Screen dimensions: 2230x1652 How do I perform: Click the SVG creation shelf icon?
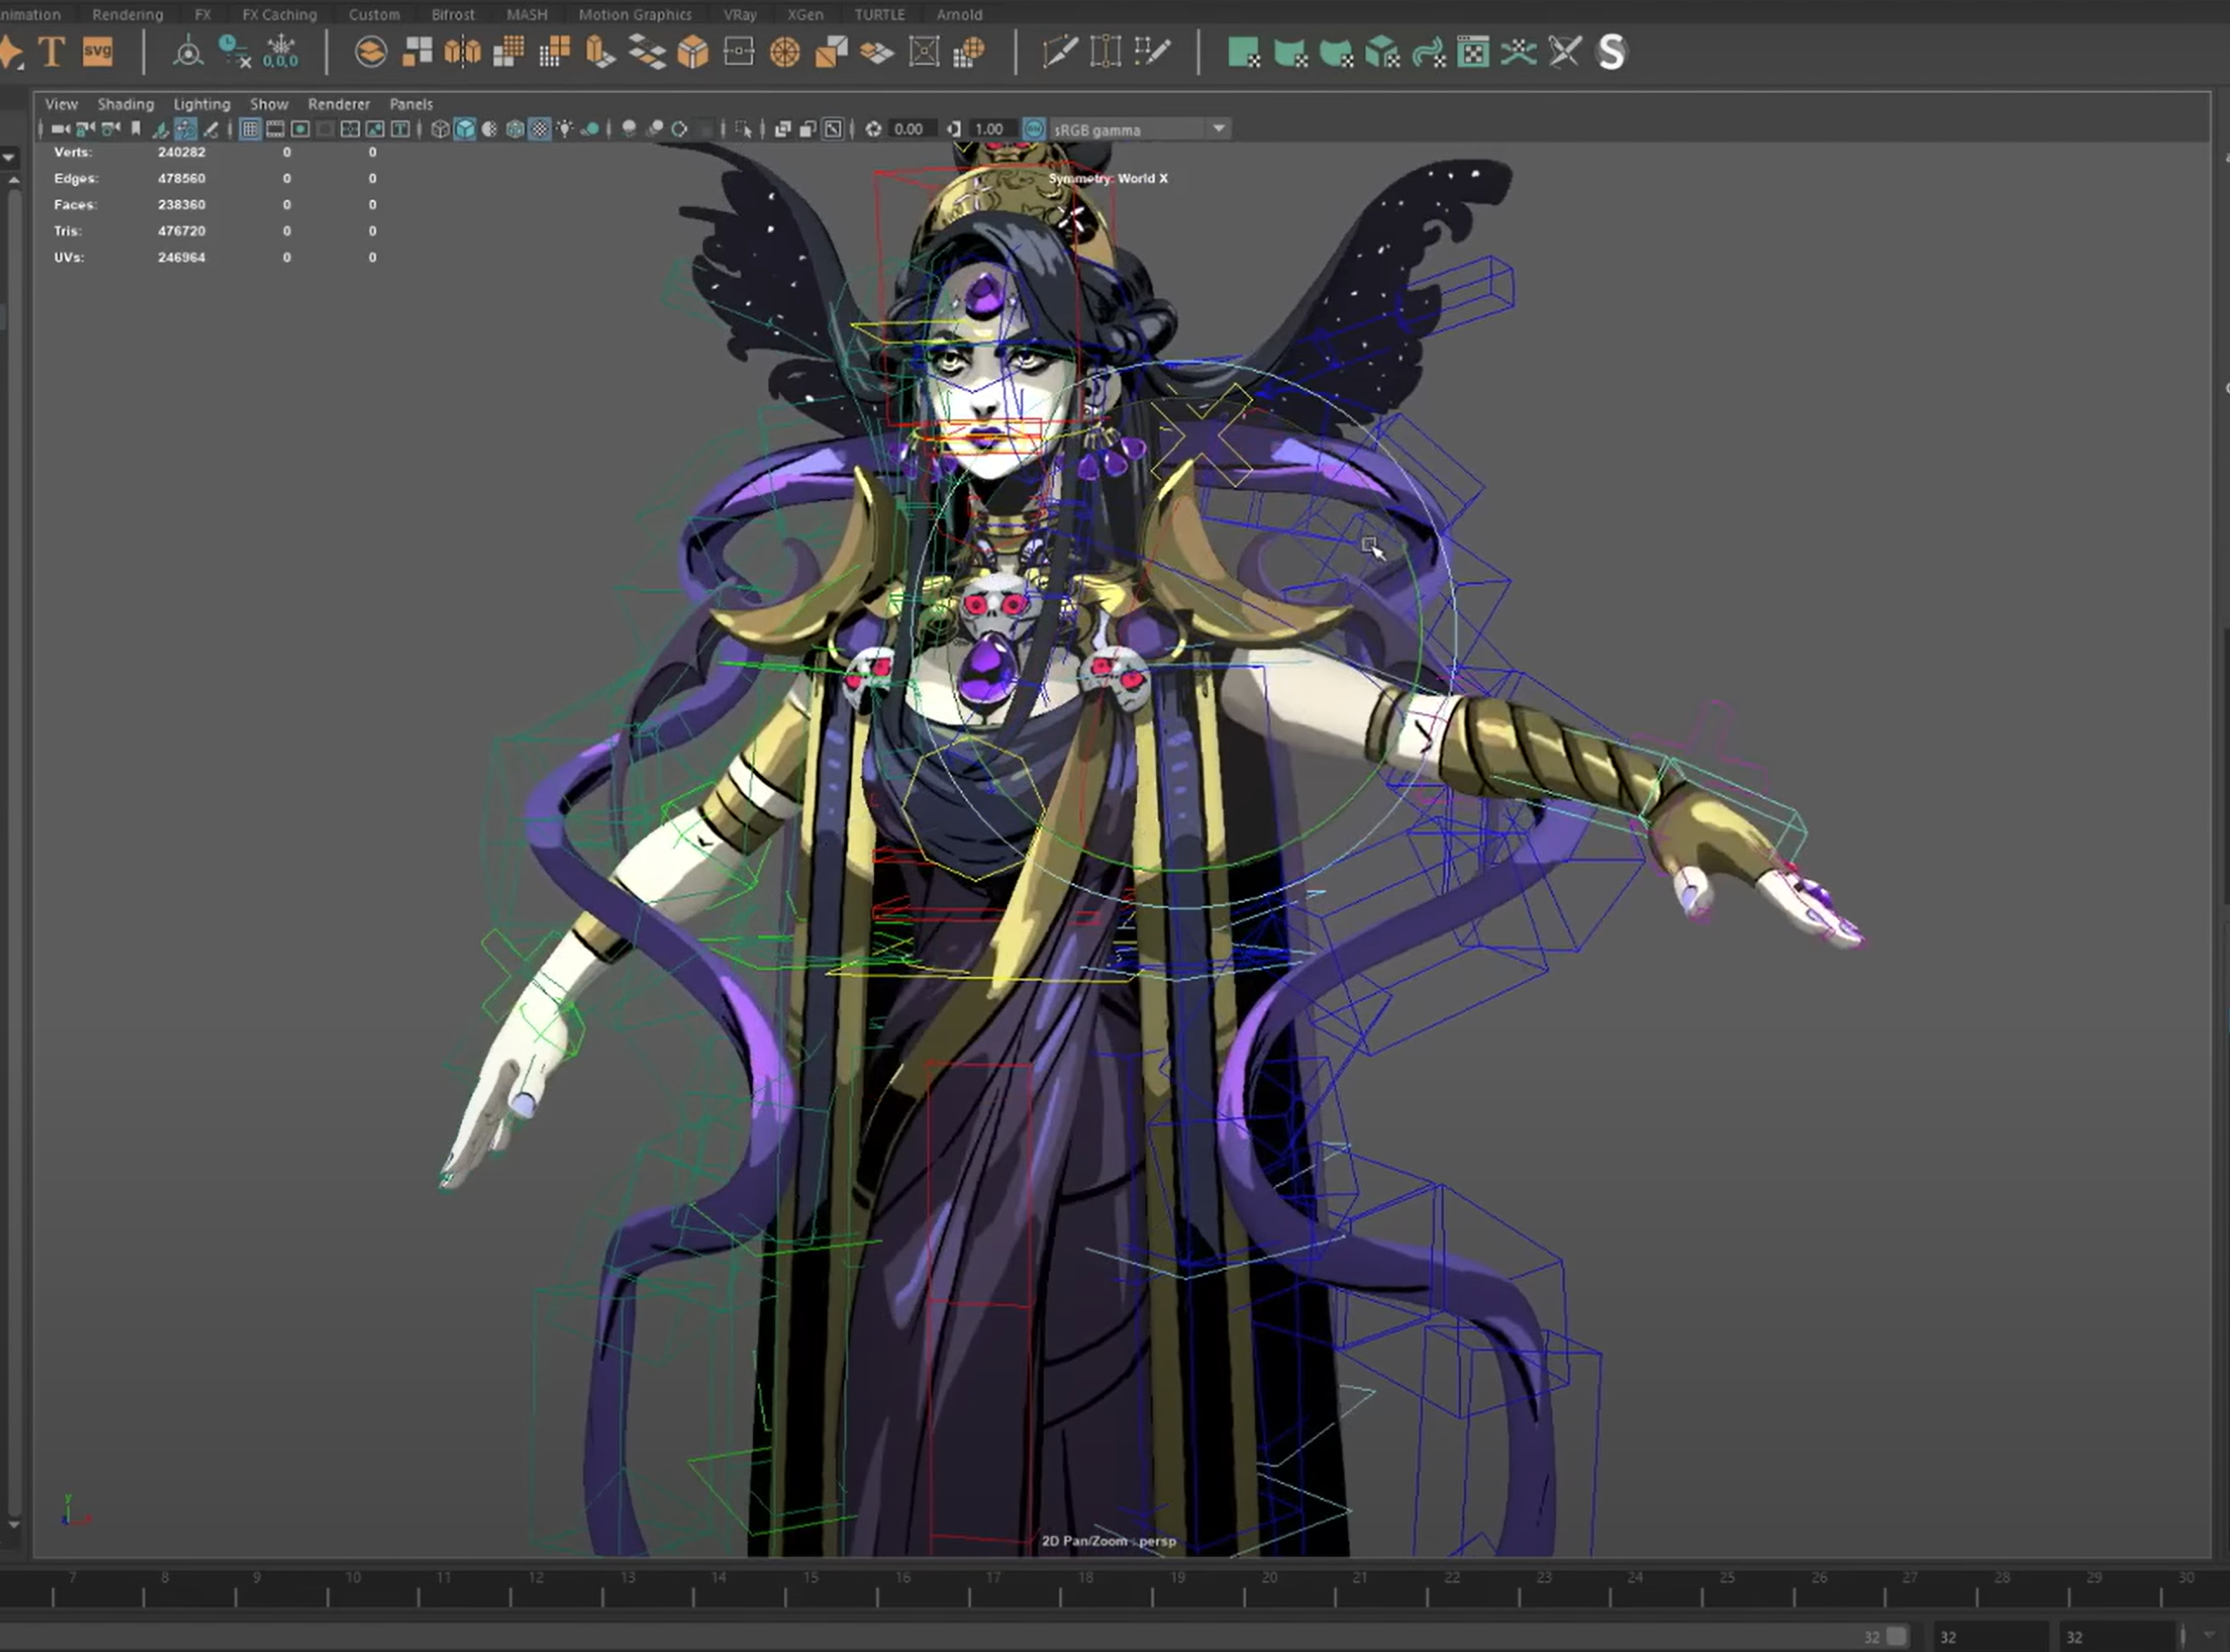pos(97,51)
